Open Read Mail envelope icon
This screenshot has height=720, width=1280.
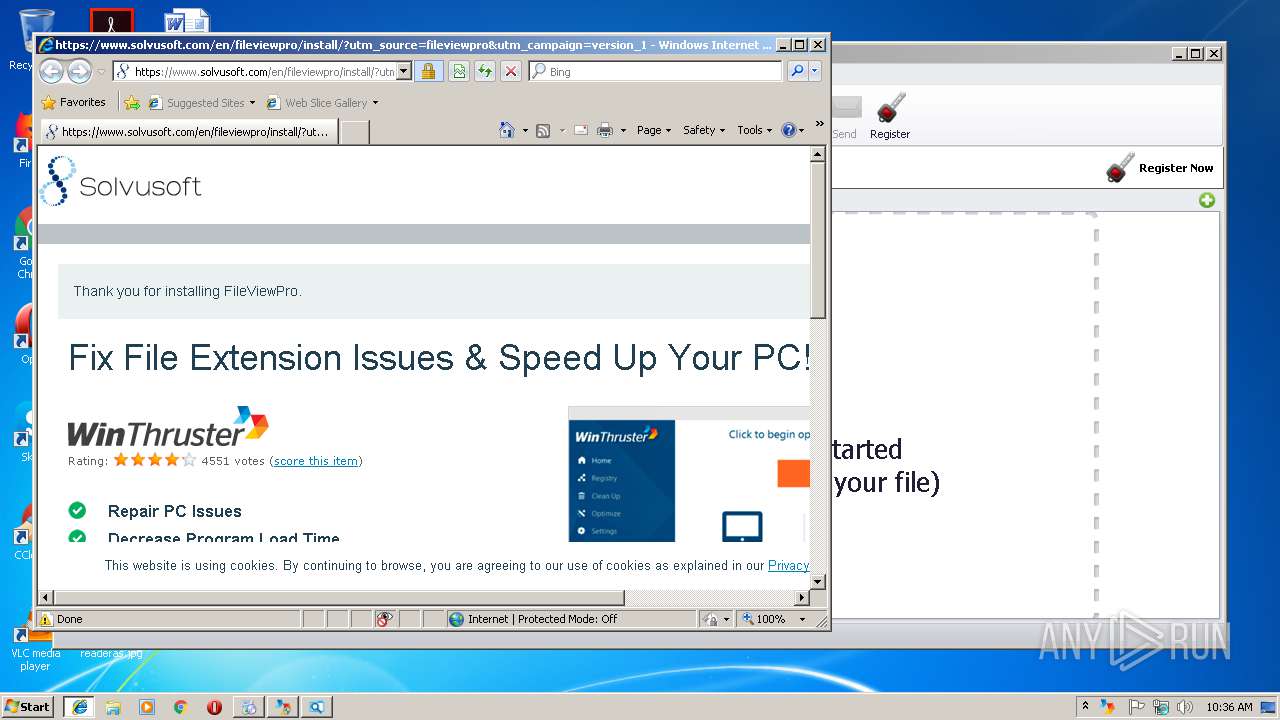pos(581,130)
